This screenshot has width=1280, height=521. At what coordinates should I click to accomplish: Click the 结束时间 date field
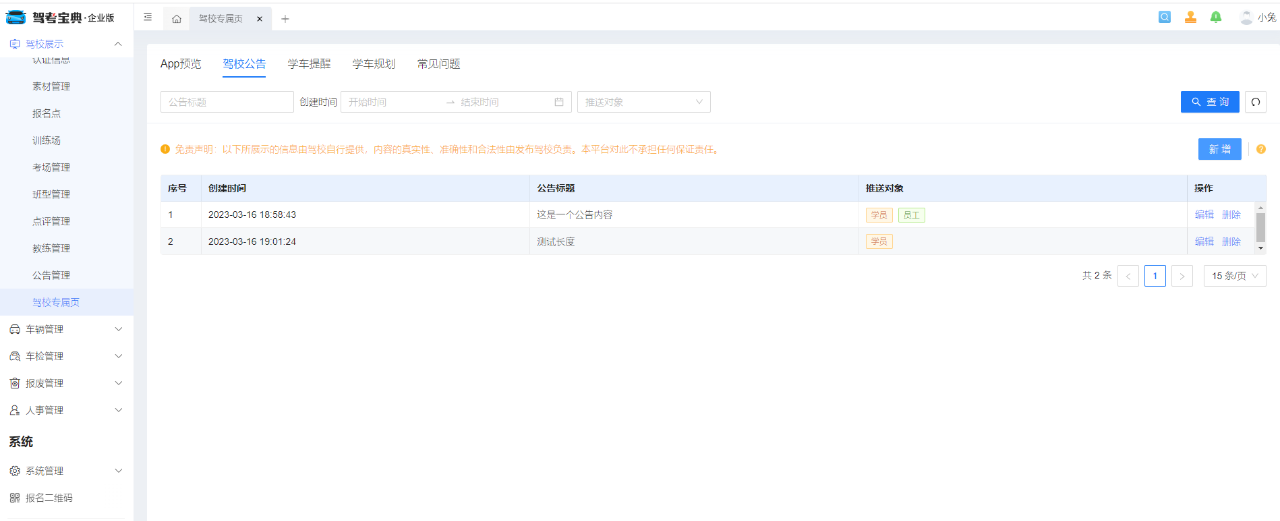pyautogui.click(x=504, y=102)
